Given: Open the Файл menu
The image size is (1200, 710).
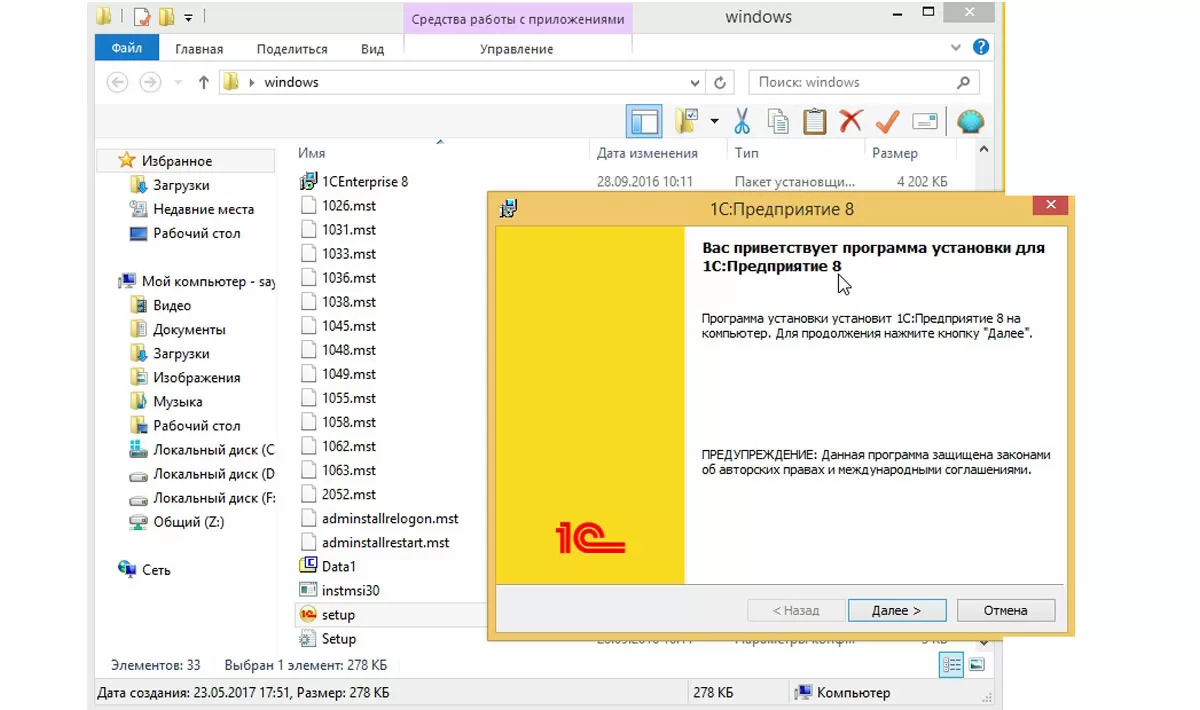Looking at the screenshot, I should pyautogui.click(x=127, y=48).
